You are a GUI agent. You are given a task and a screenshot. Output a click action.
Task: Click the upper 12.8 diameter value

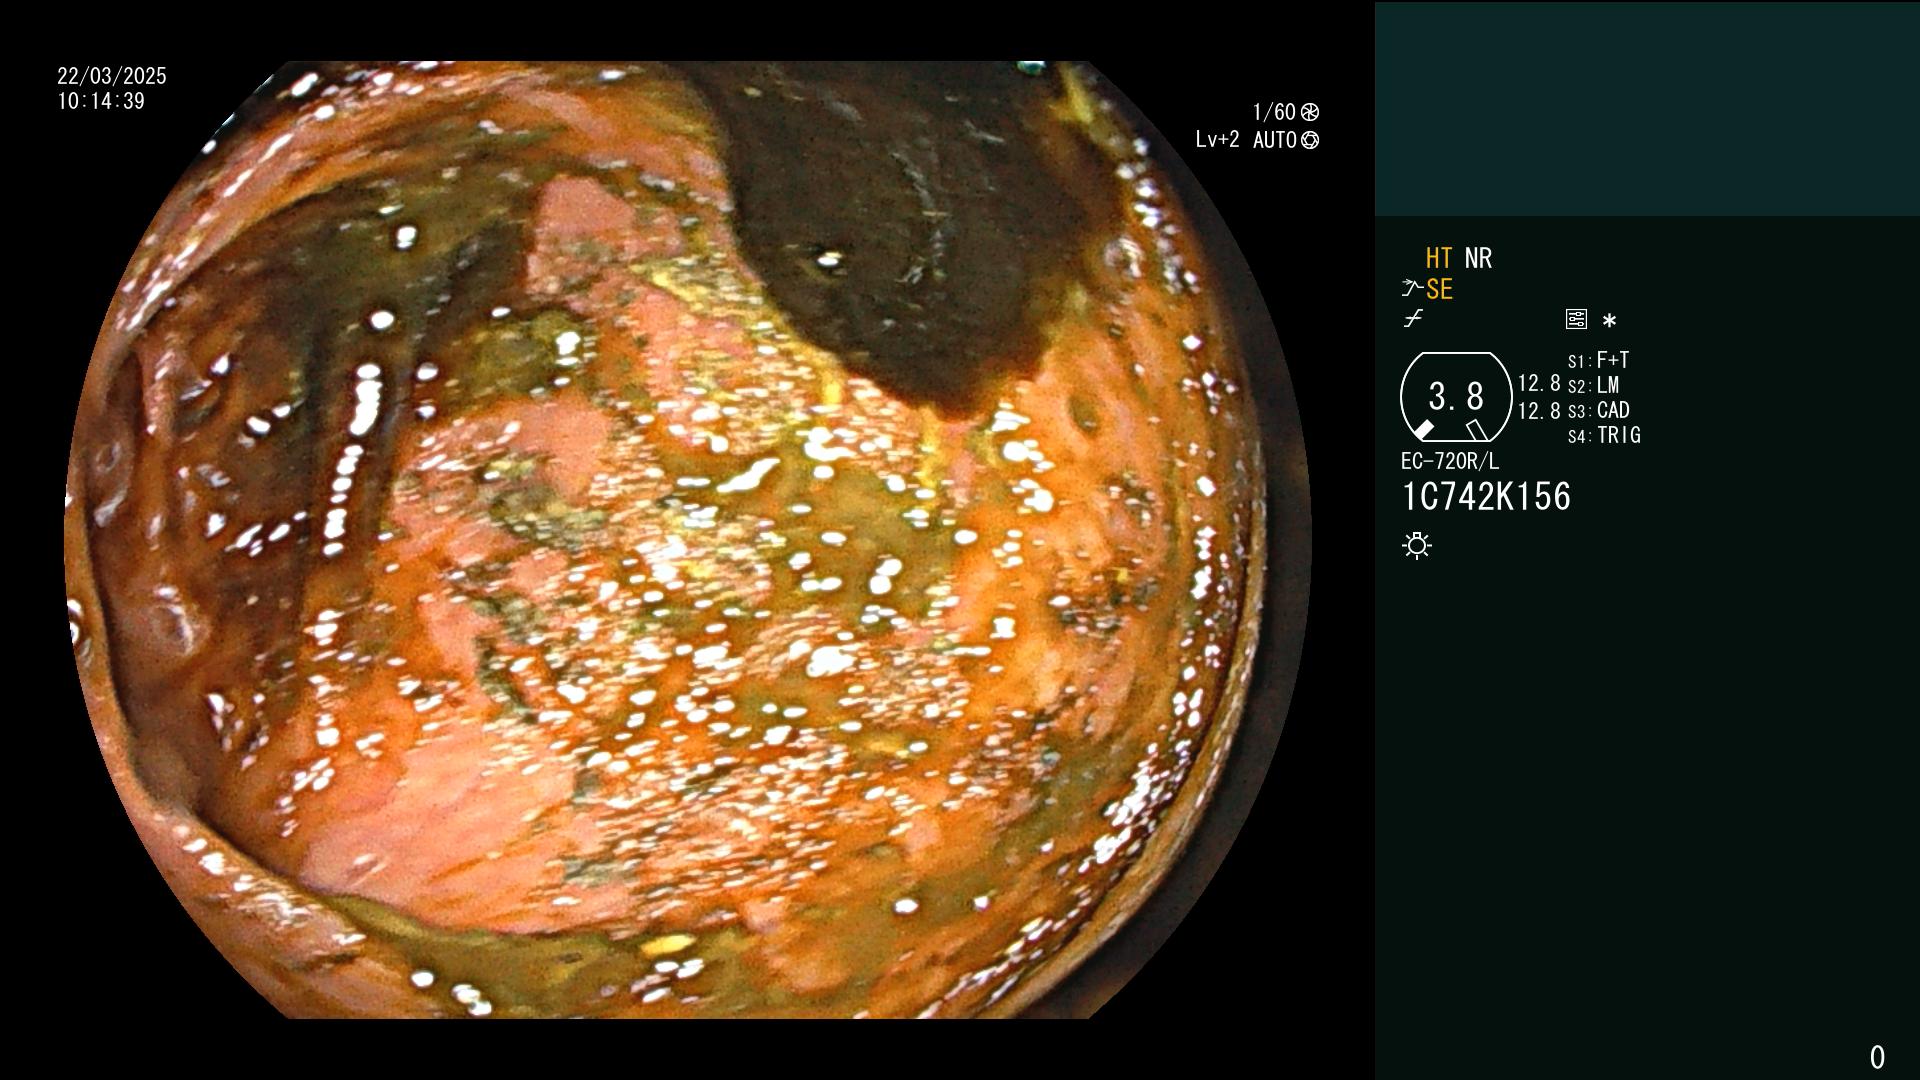coord(1539,383)
